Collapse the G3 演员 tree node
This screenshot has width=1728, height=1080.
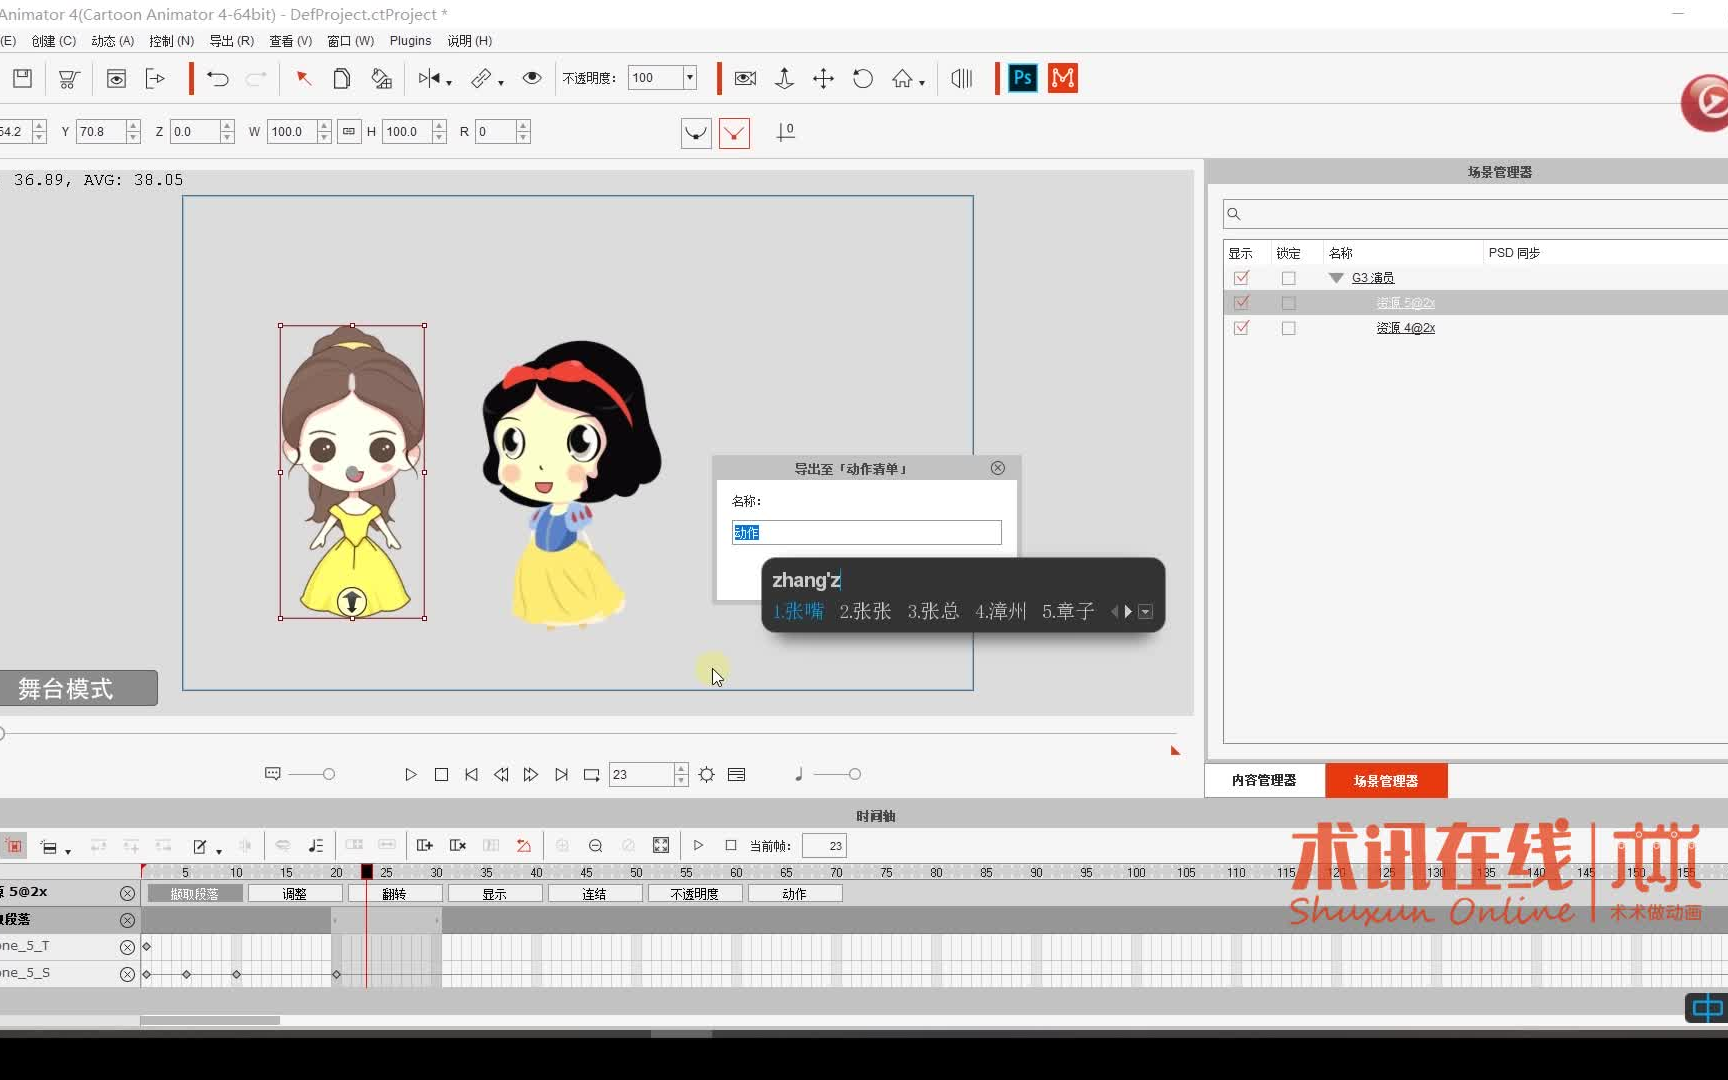(x=1336, y=278)
